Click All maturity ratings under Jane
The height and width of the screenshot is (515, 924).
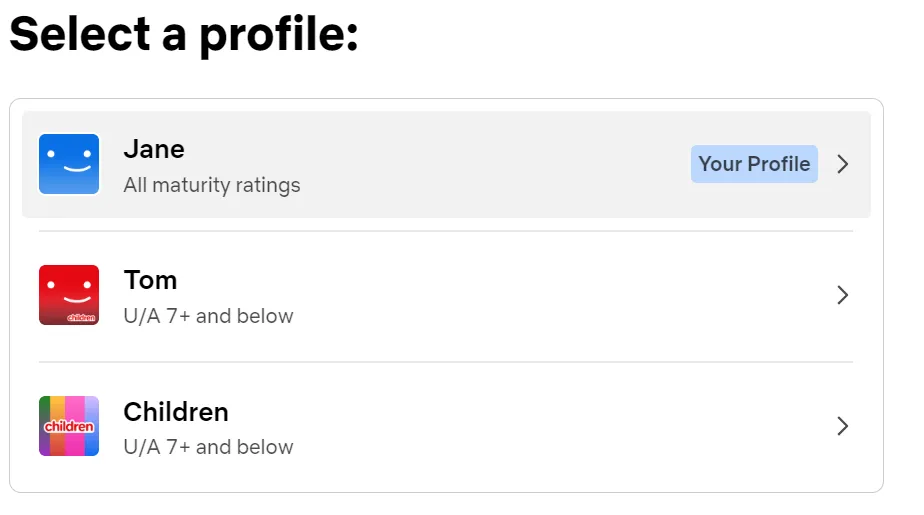[212, 185]
